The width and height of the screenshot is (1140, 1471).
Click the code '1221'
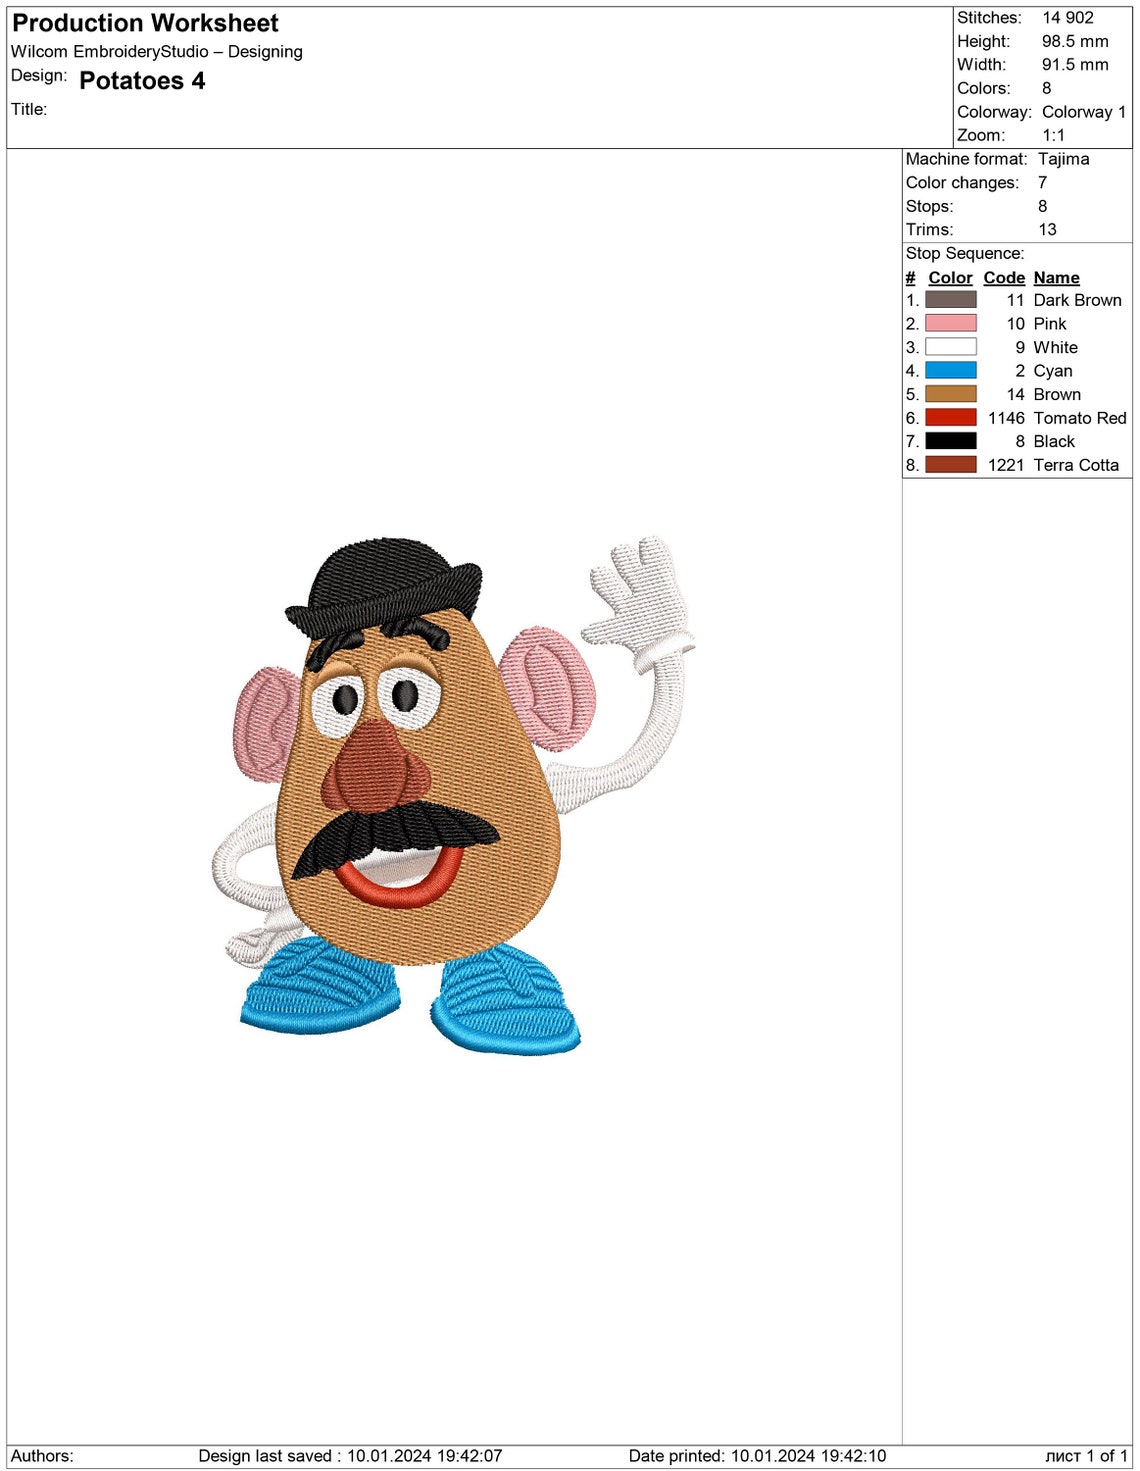point(1006,465)
